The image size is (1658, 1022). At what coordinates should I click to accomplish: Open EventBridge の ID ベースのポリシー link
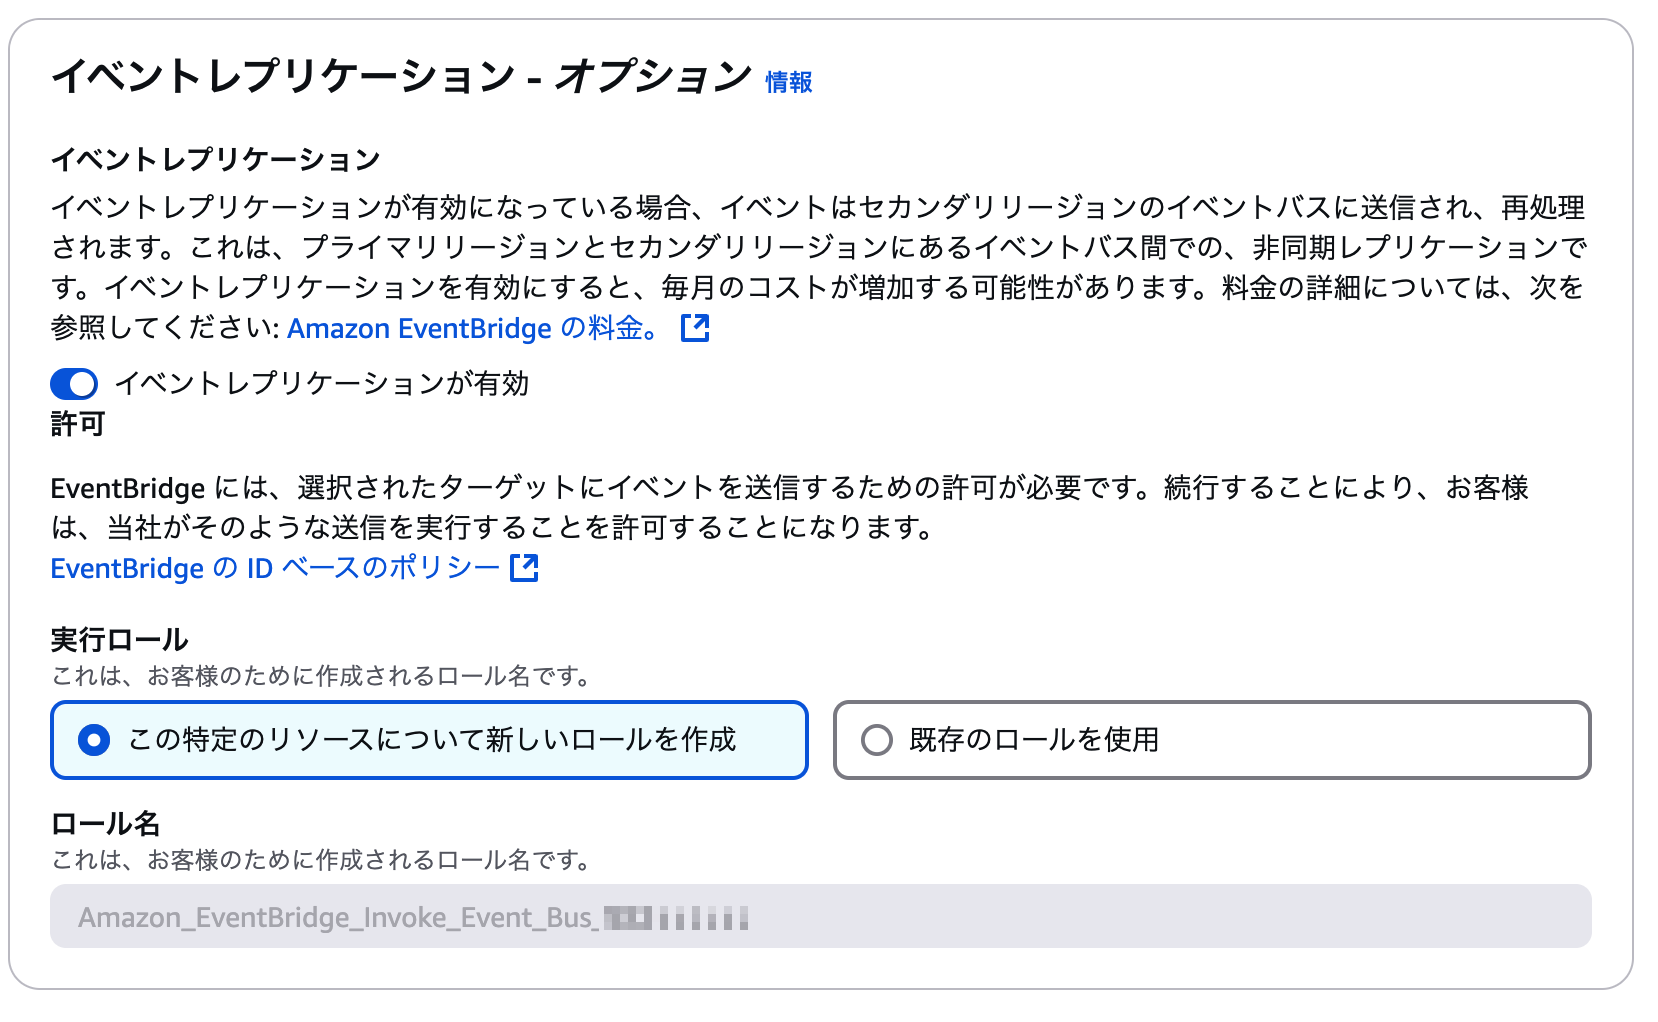[x=272, y=568]
